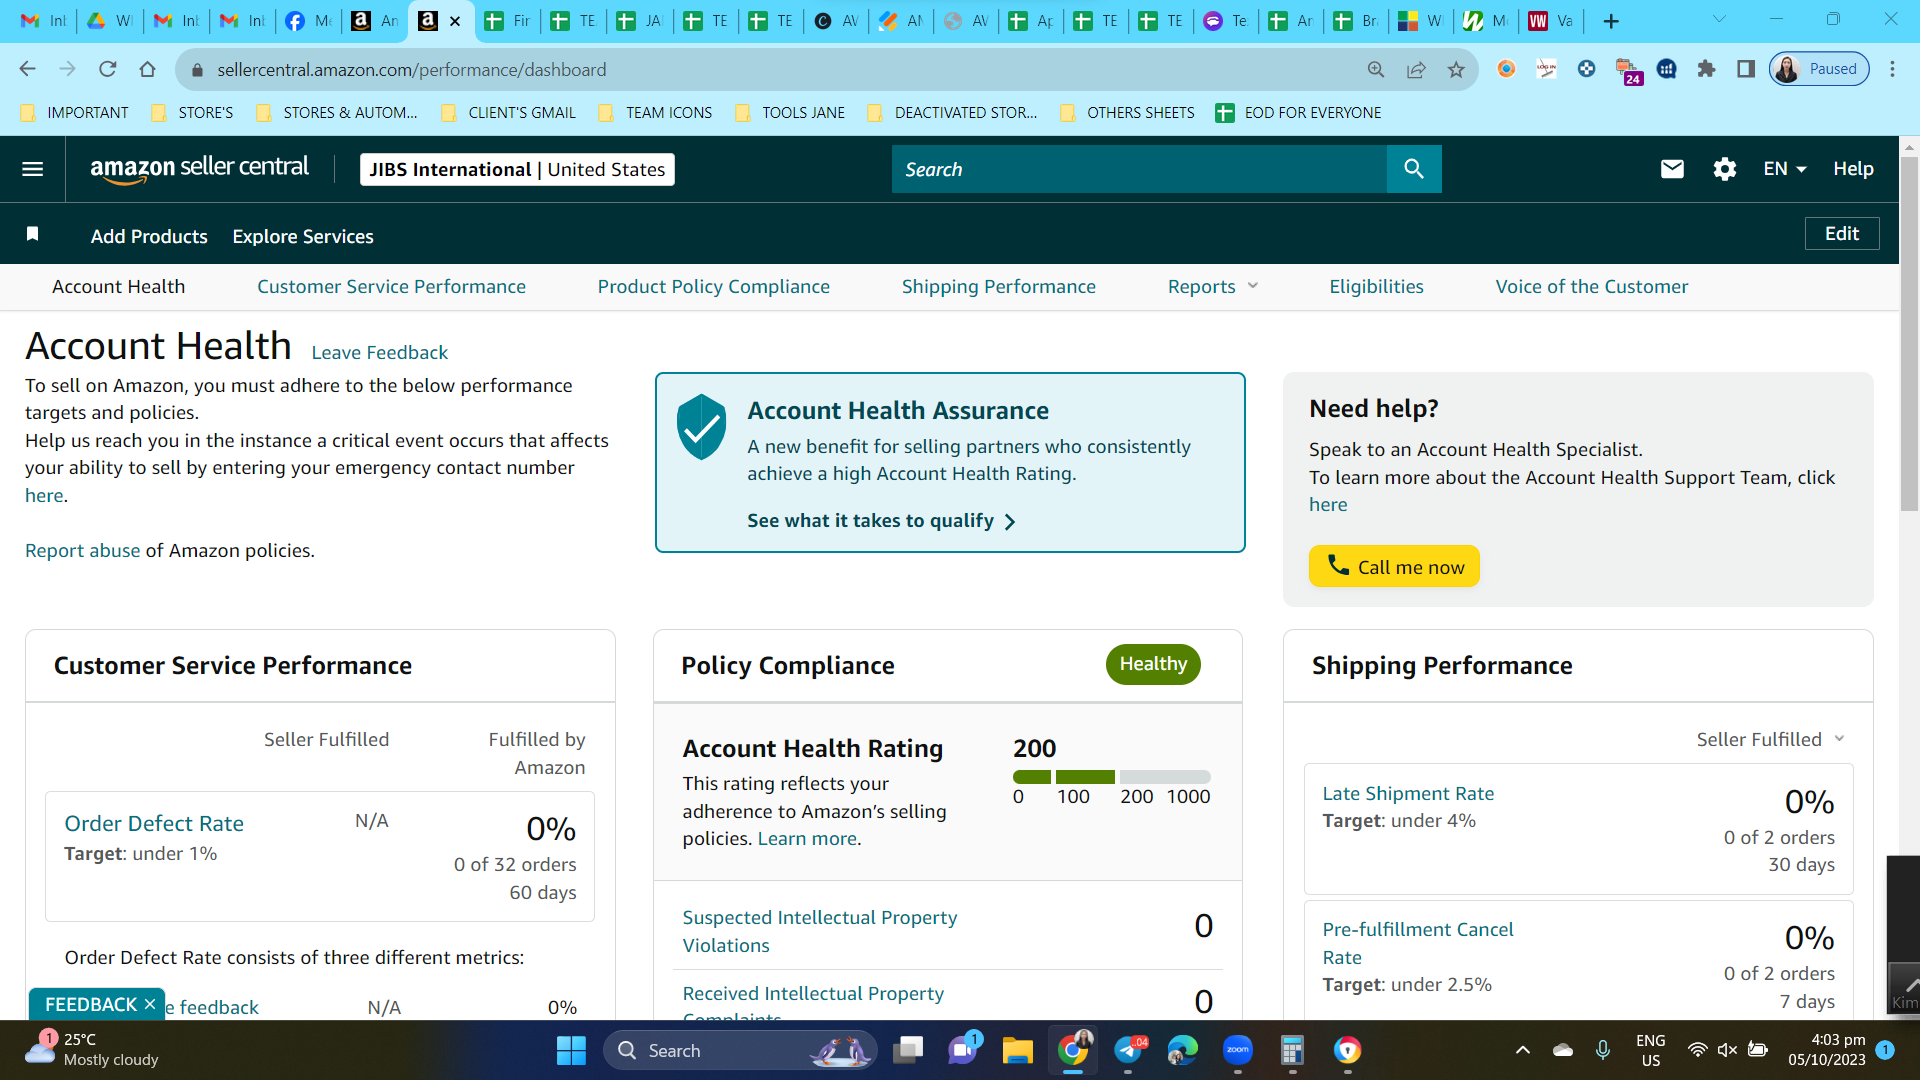Open the JIBS International marketplace switcher
The width and height of the screenshot is (1920, 1080).
pyautogui.click(x=517, y=169)
